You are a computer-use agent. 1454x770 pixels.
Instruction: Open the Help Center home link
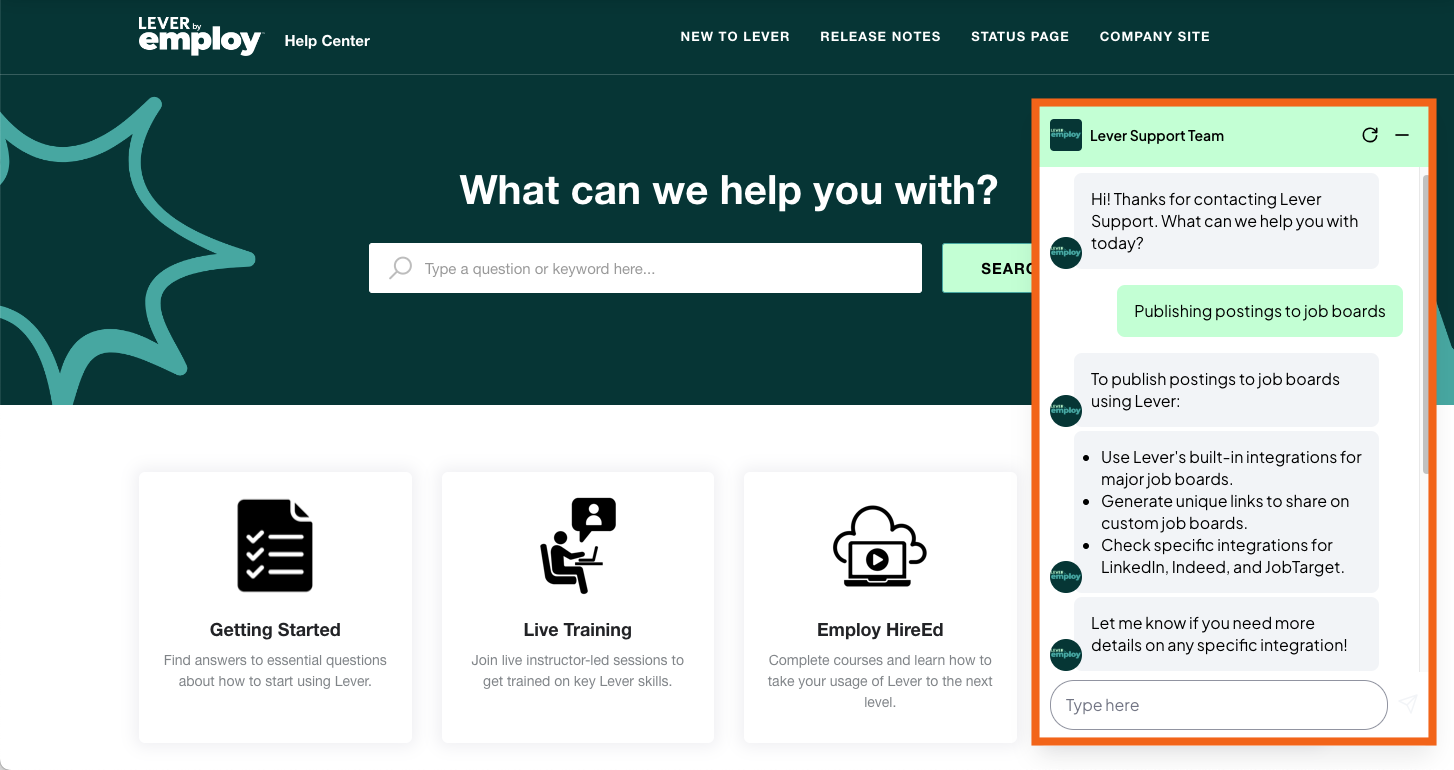click(327, 41)
